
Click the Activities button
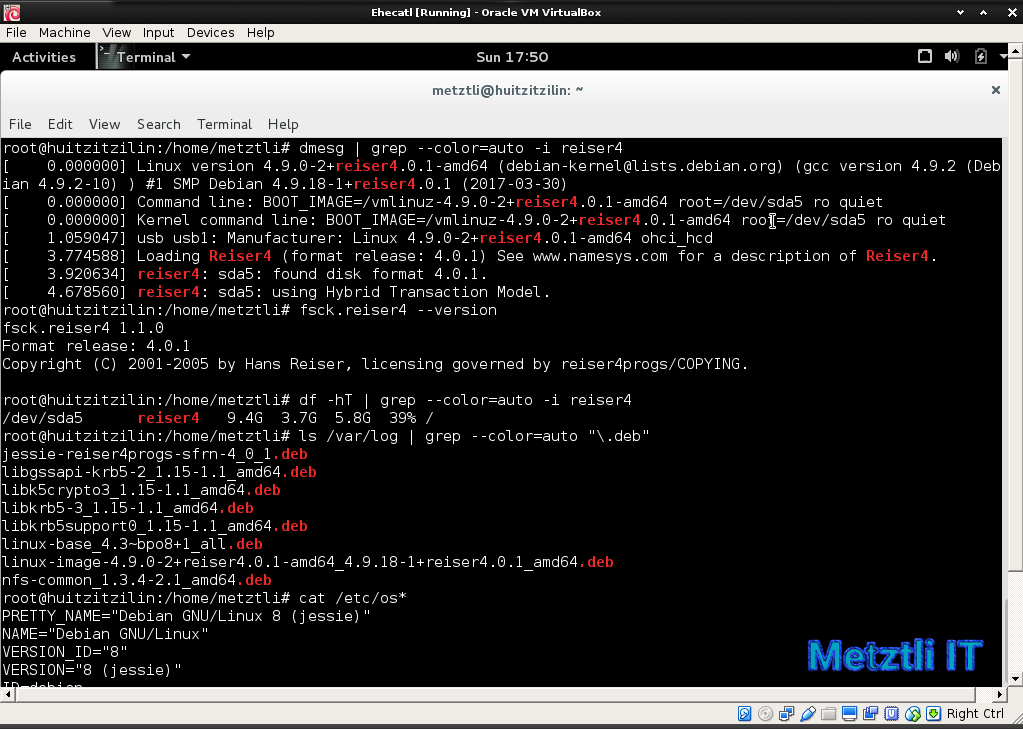(44, 57)
